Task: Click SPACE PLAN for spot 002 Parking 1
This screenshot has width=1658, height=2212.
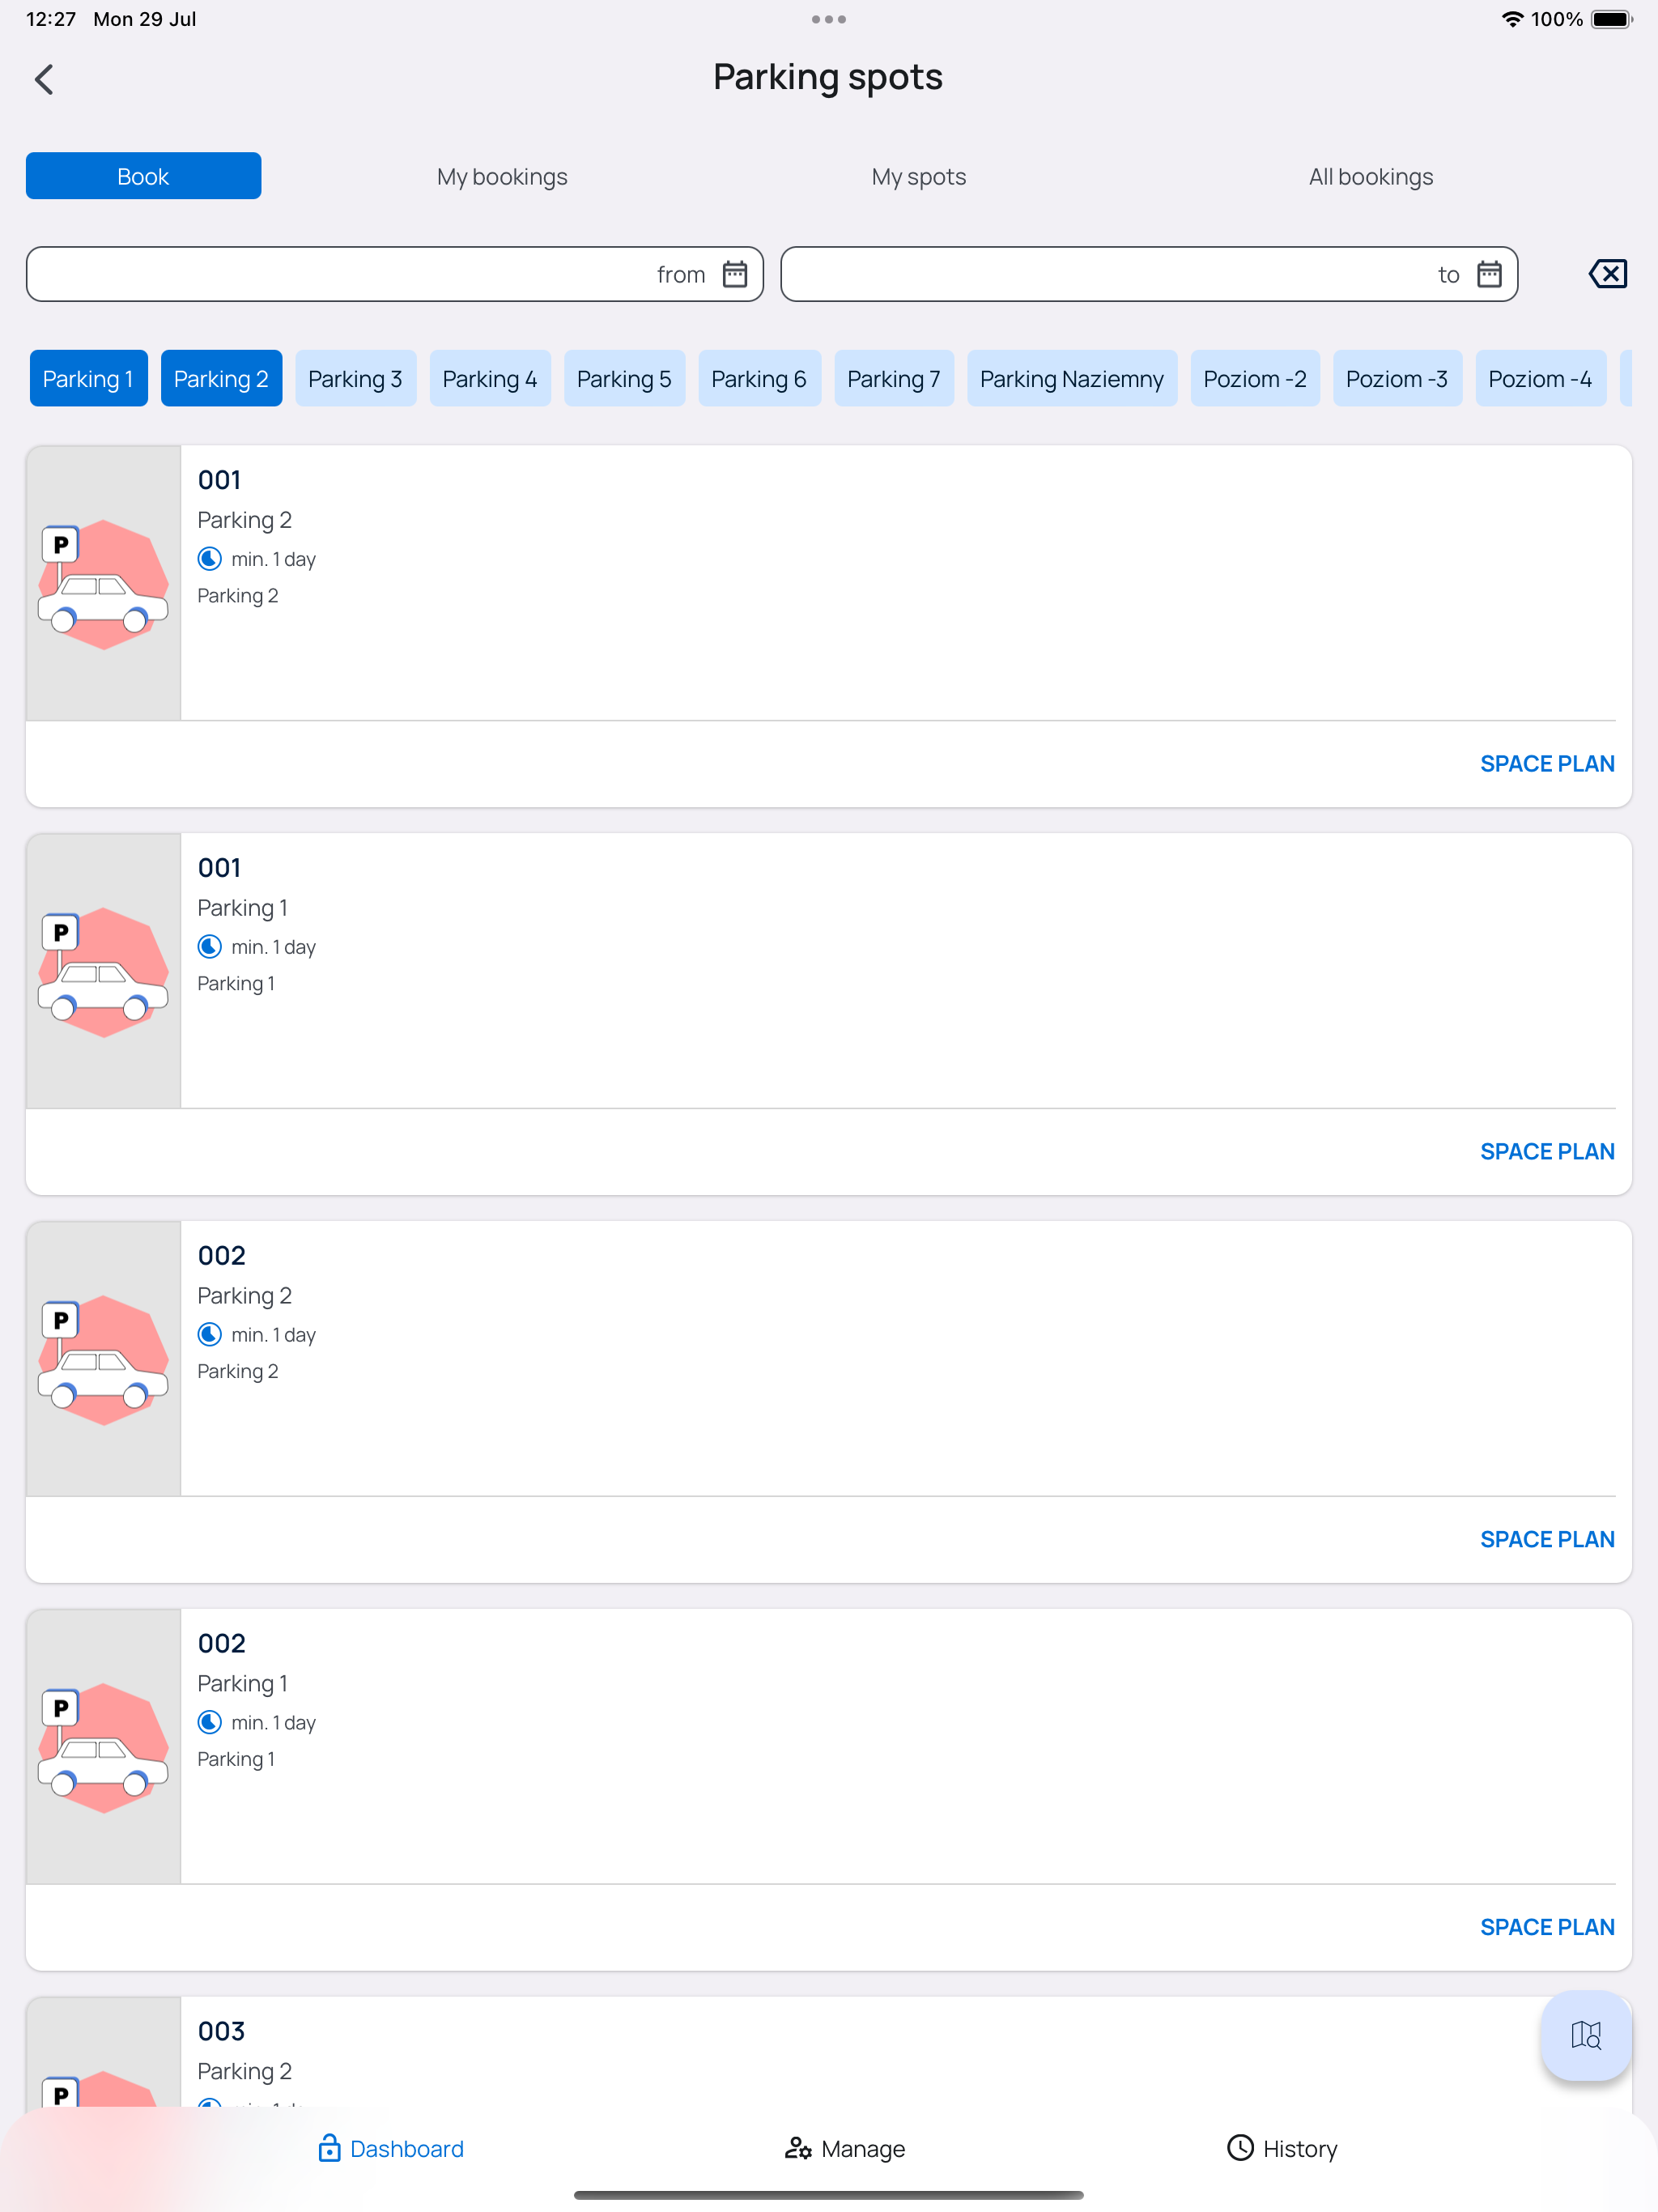Action: click(x=1546, y=1927)
